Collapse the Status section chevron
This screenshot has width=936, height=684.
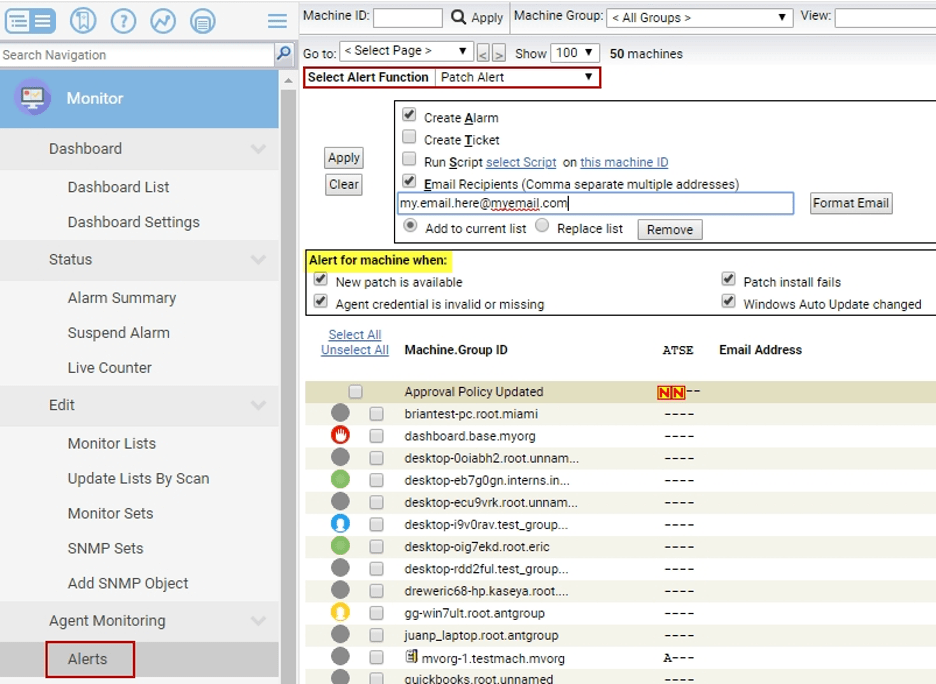pyautogui.click(x=258, y=260)
